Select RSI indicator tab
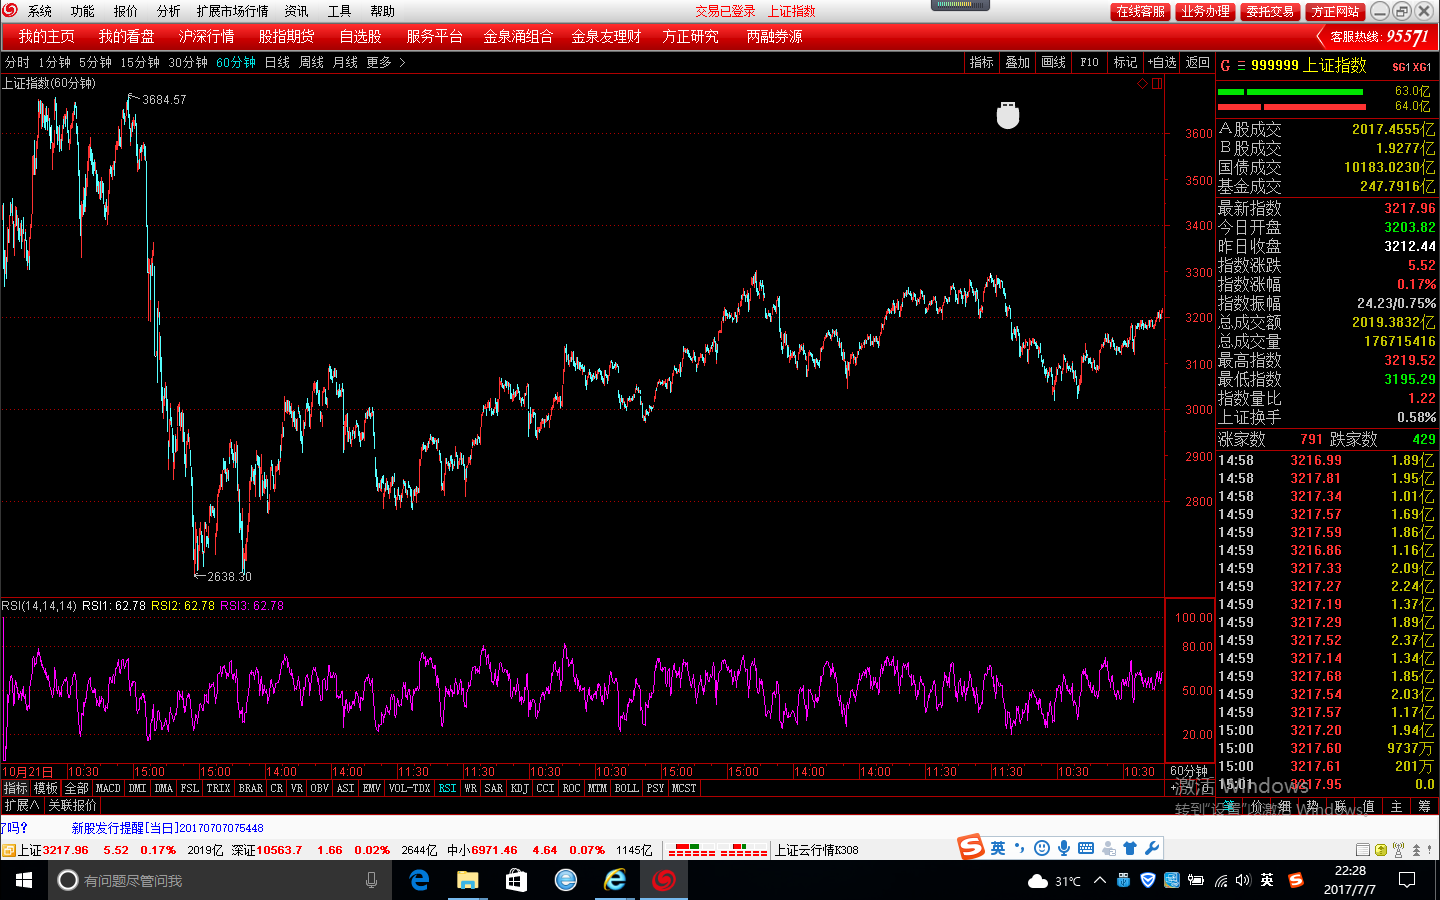This screenshot has width=1440, height=900. [447, 789]
